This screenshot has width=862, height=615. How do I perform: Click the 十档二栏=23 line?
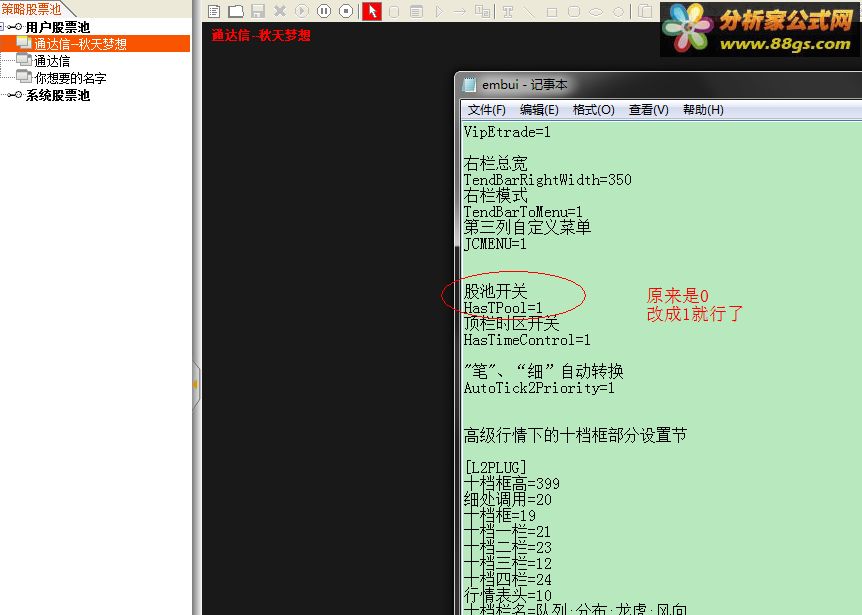(507, 547)
